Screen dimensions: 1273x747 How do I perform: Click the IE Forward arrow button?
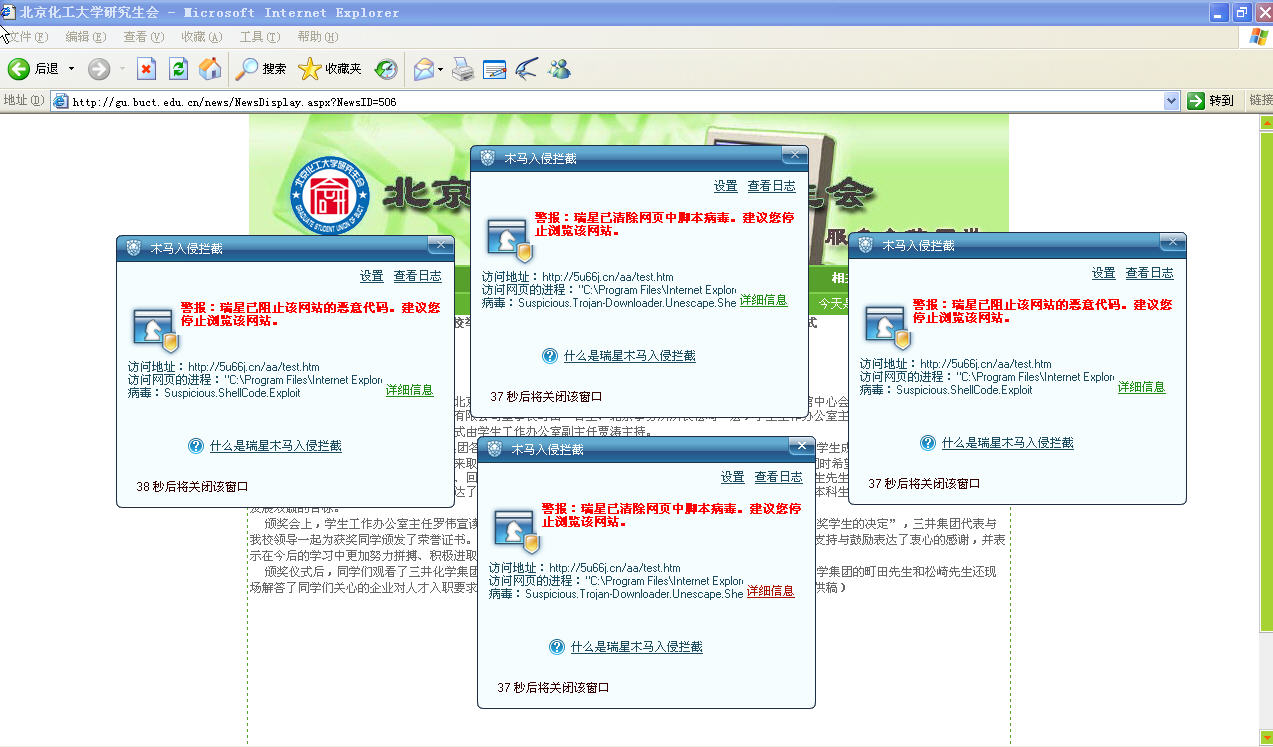click(99, 69)
